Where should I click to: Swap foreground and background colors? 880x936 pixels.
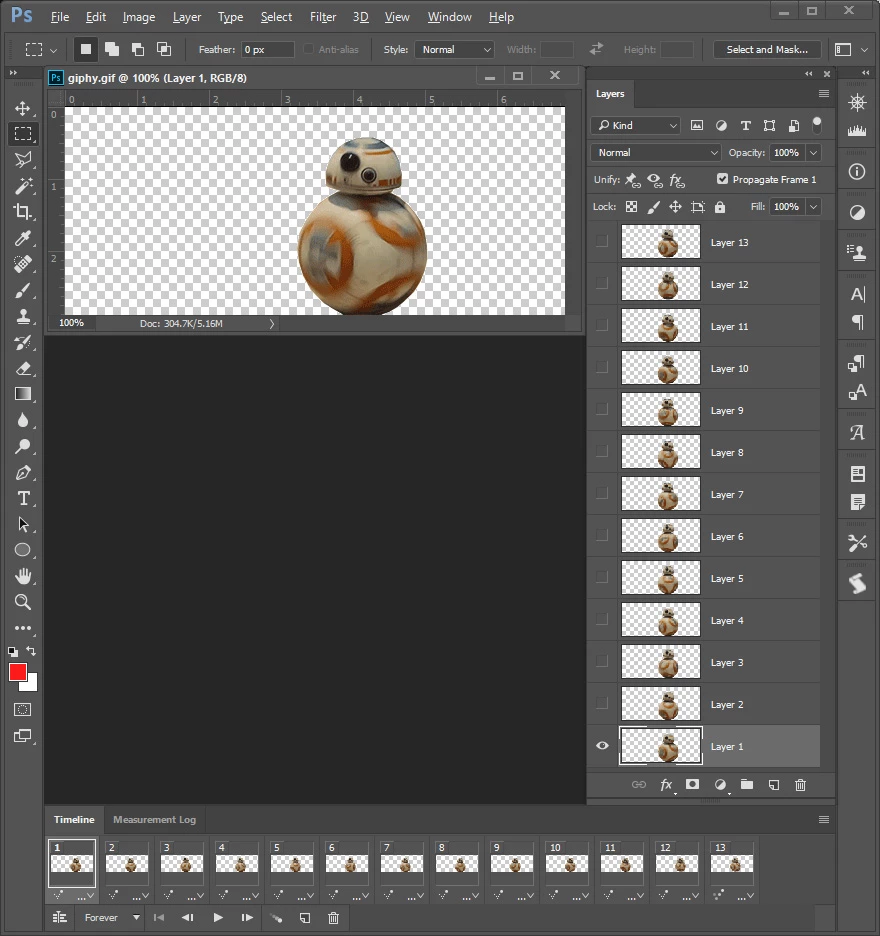tap(31, 651)
